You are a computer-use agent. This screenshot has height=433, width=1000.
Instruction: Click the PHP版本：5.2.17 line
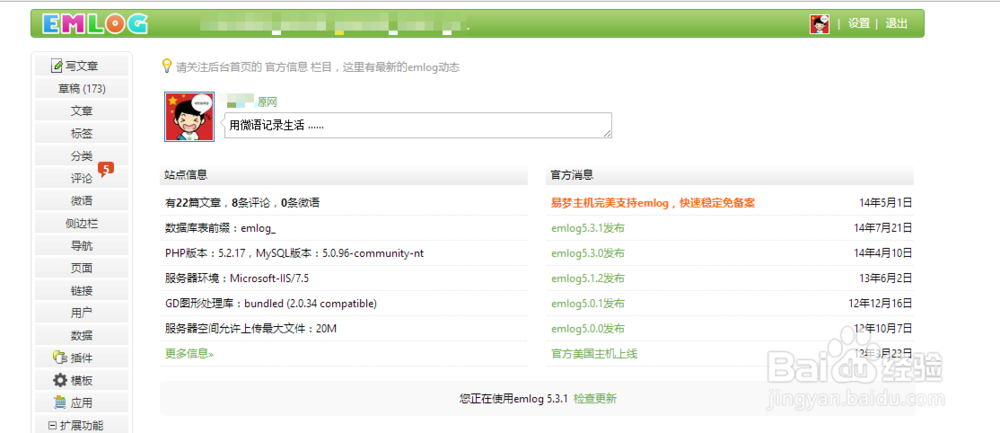(294, 253)
